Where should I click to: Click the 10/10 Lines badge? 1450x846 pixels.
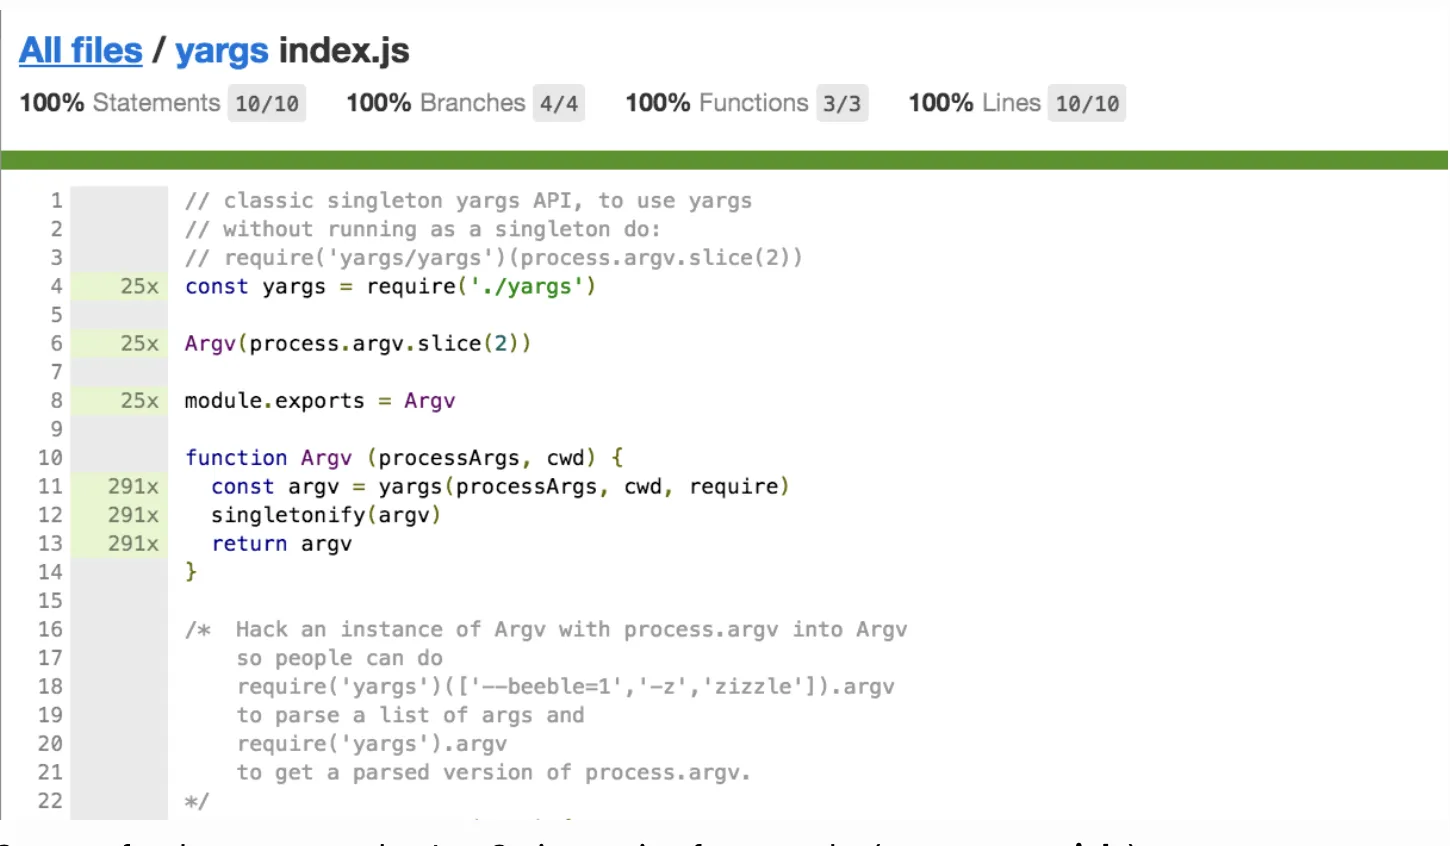[1086, 104]
